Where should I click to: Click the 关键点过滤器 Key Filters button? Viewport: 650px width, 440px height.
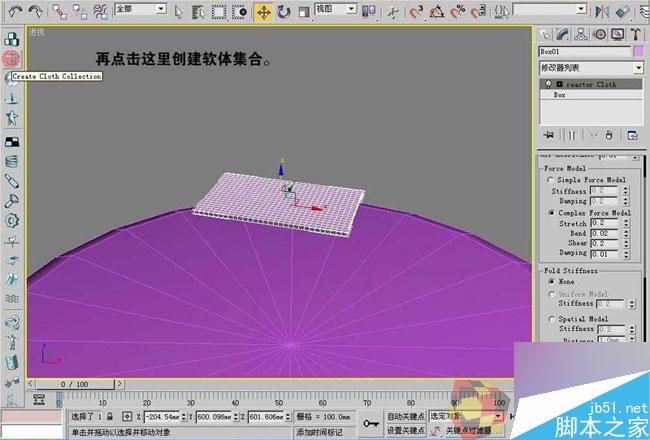[x=468, y=431]
